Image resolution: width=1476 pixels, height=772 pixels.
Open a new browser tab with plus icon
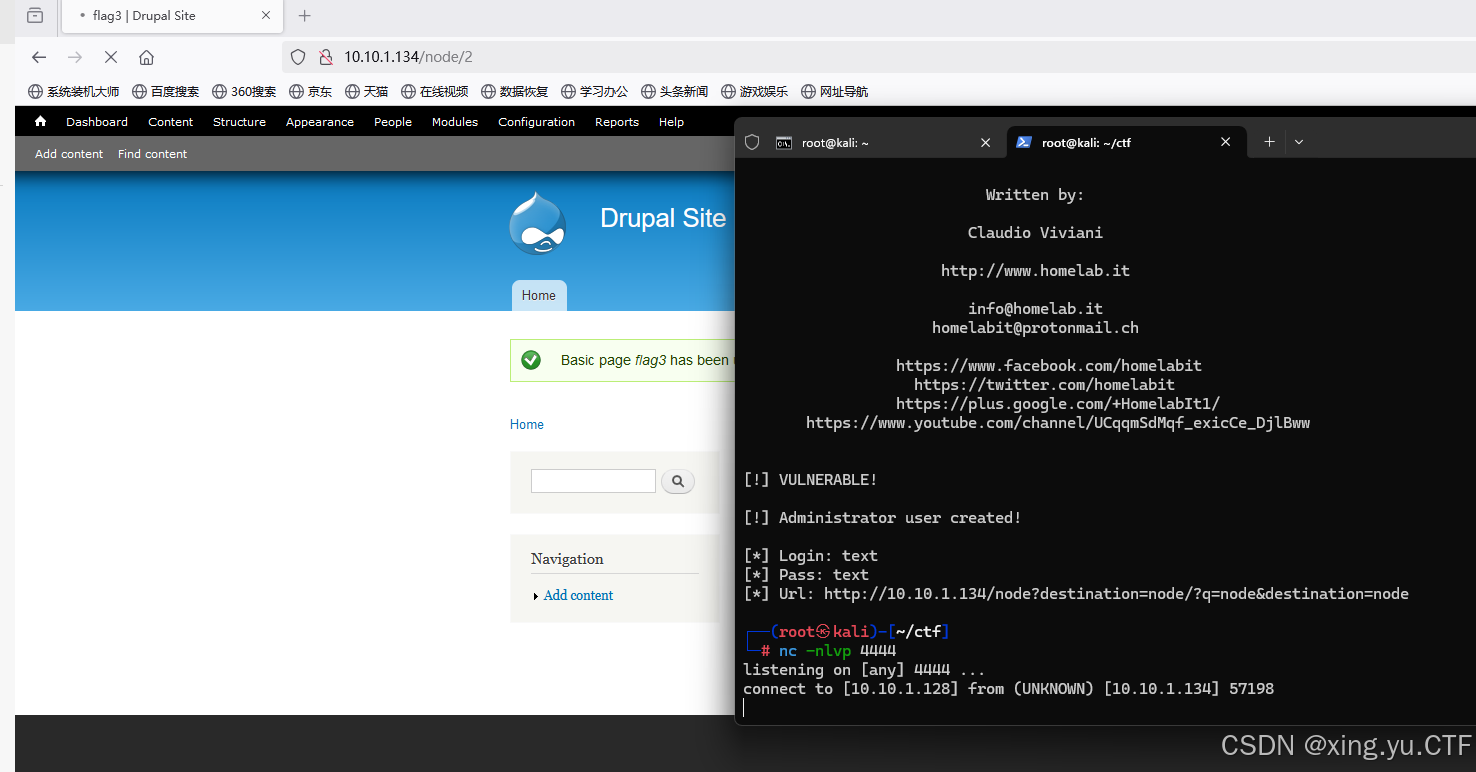click(305, 15)
